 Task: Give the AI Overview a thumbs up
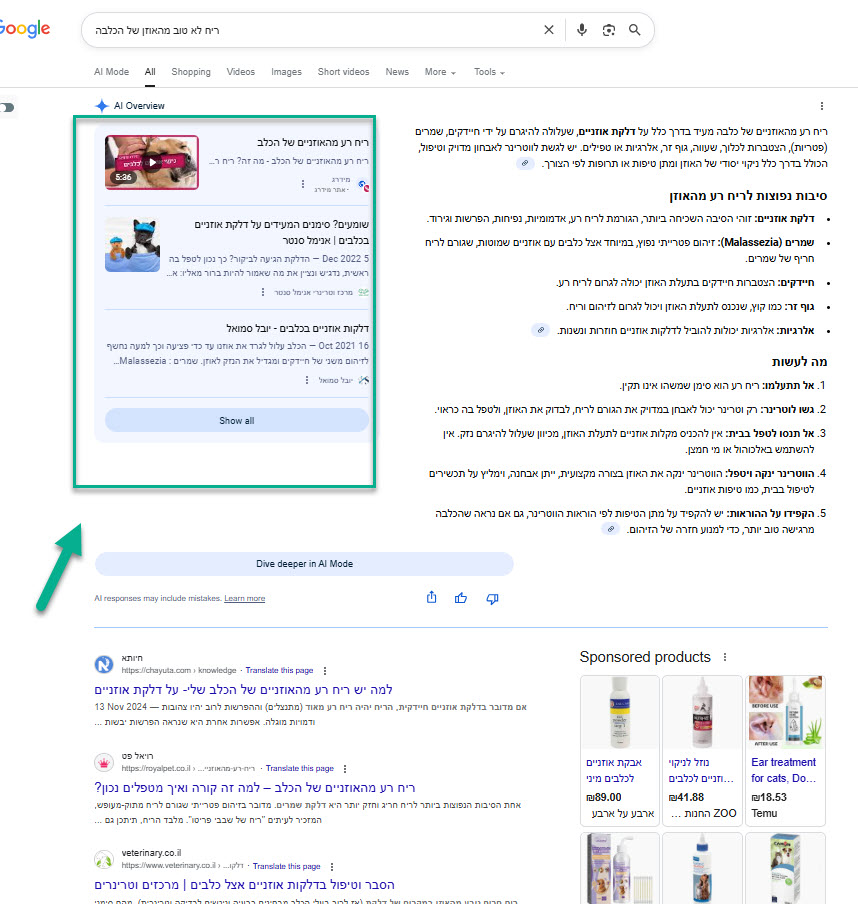(461, 597)
